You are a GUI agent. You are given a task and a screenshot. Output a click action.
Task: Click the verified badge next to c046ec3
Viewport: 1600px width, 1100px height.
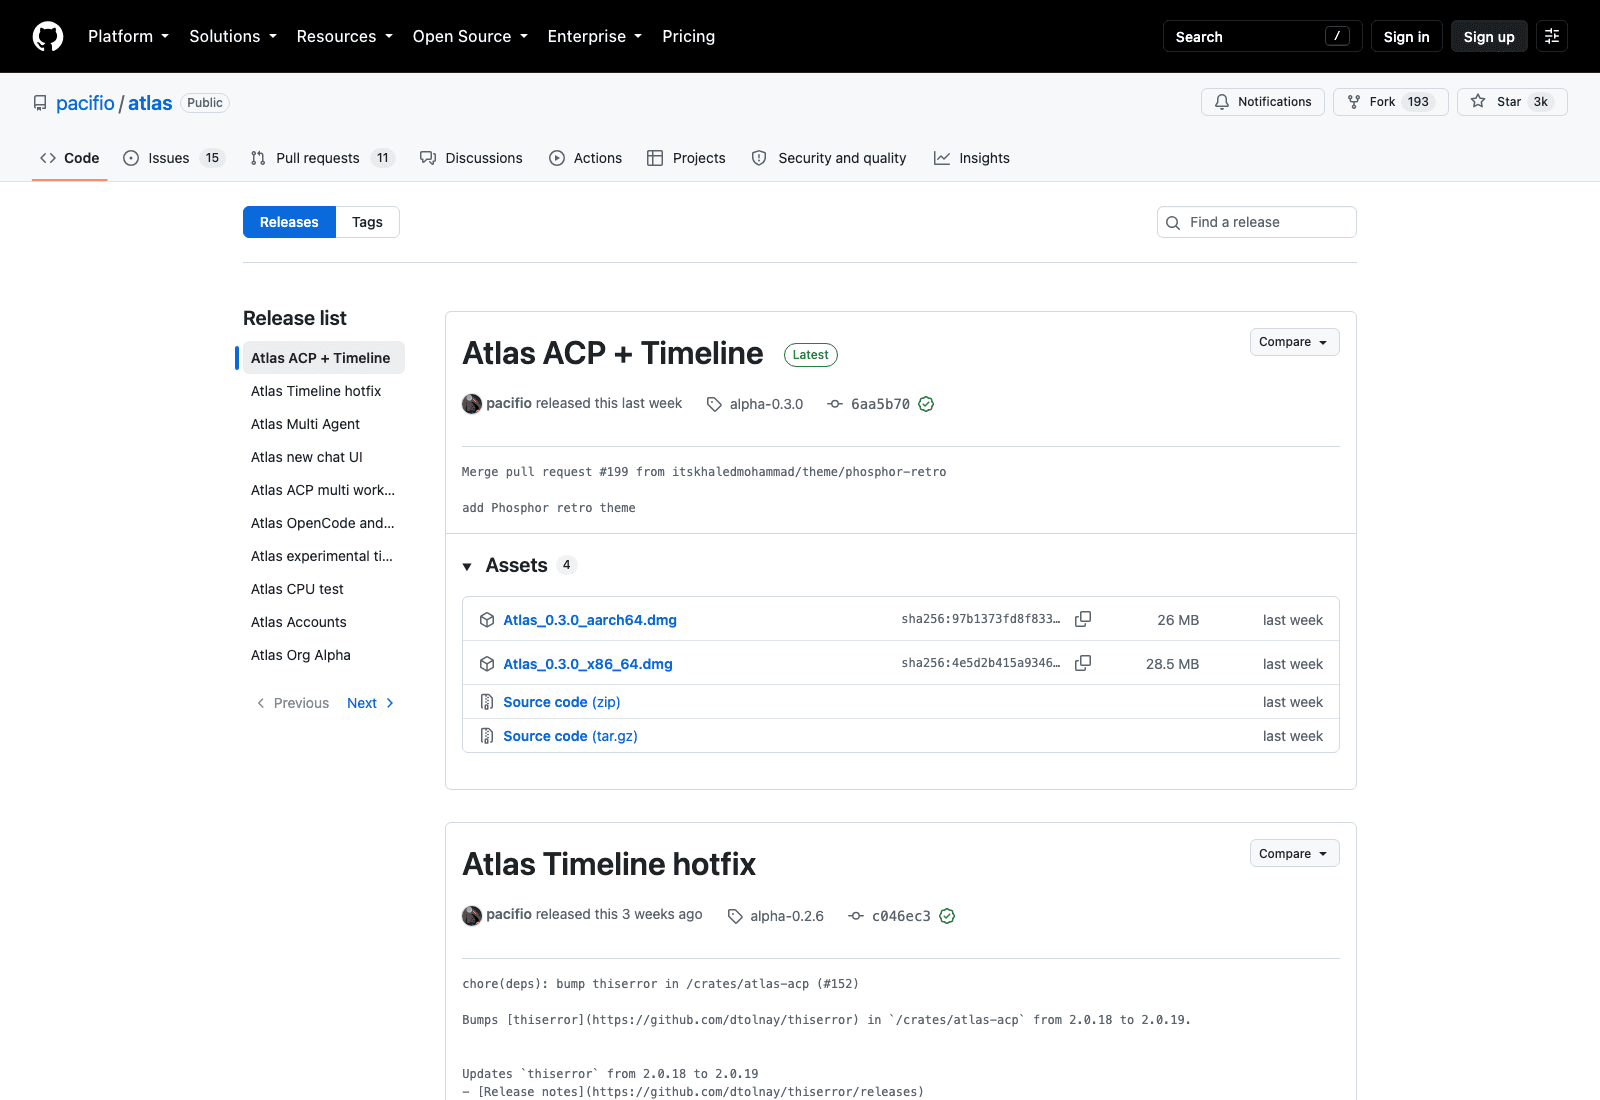(x=947, y=916)
